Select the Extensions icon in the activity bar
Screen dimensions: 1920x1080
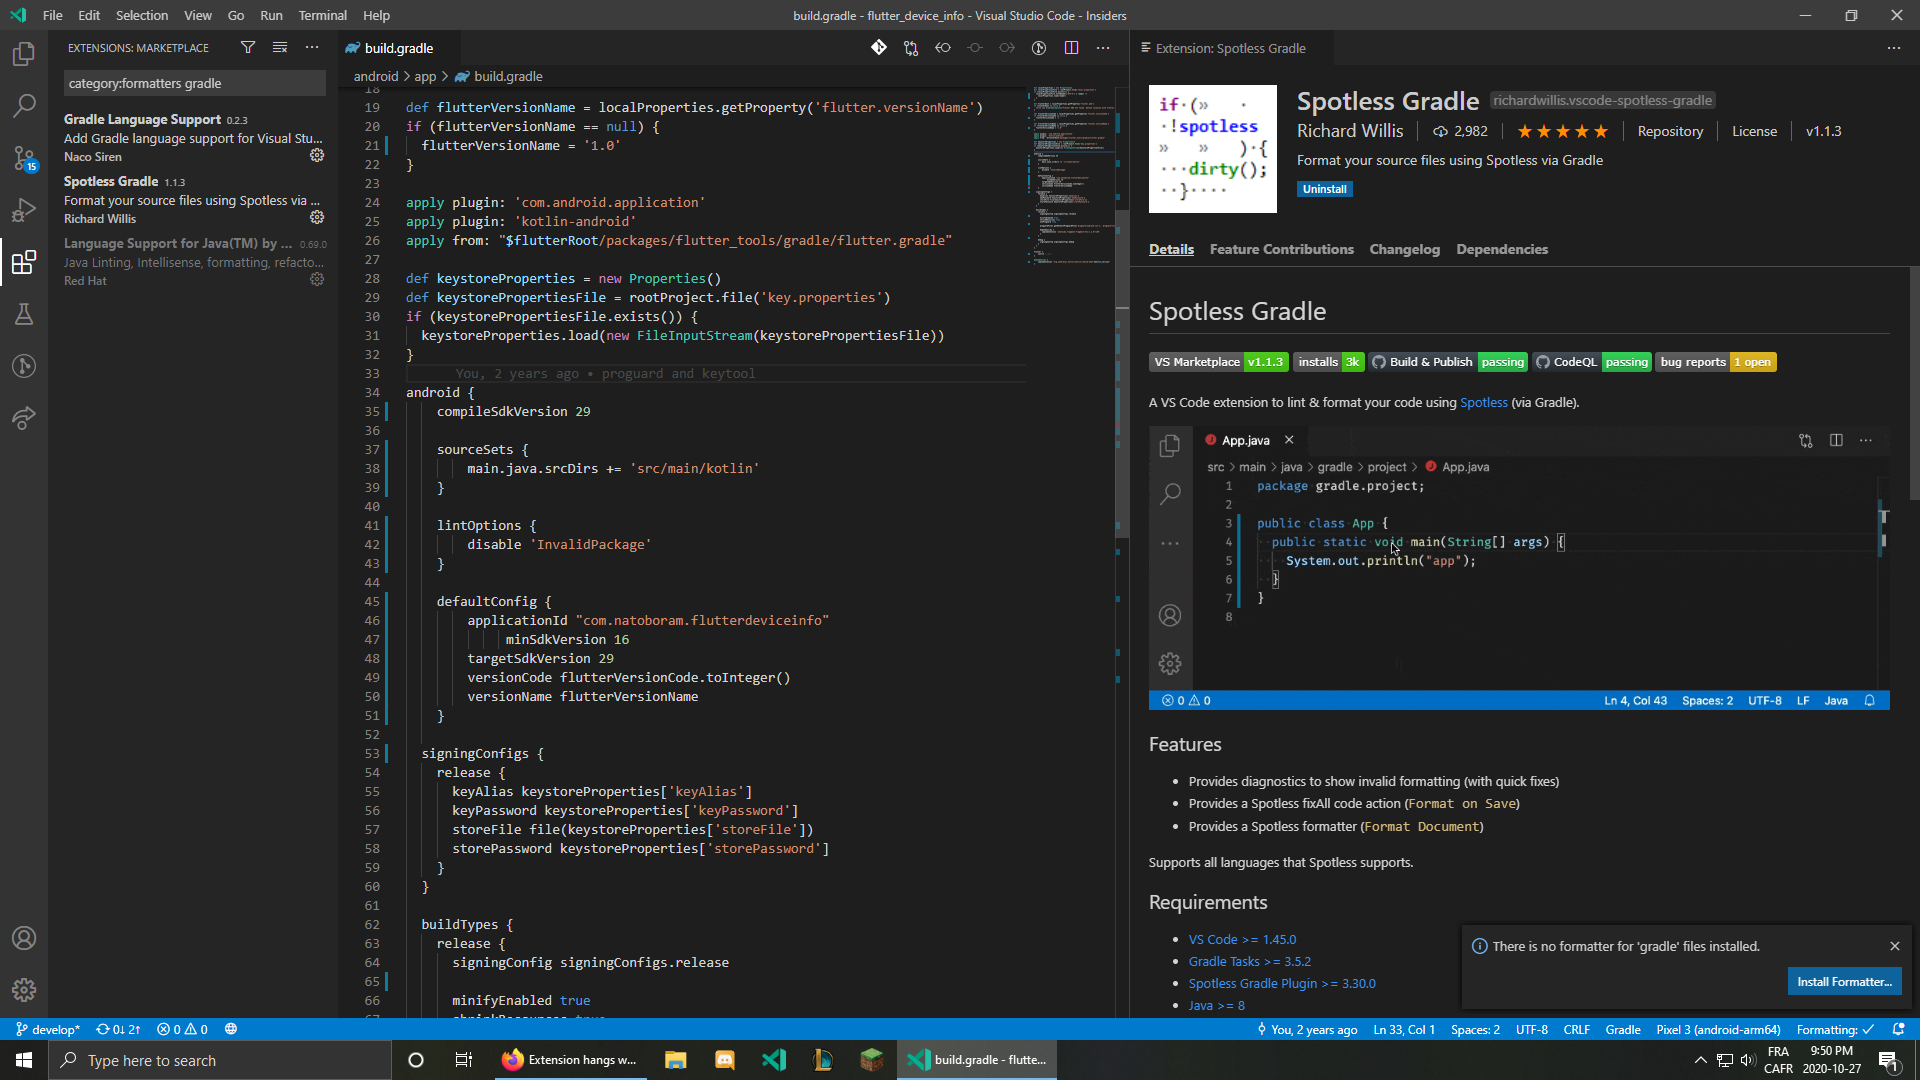[x=24, y=262]
